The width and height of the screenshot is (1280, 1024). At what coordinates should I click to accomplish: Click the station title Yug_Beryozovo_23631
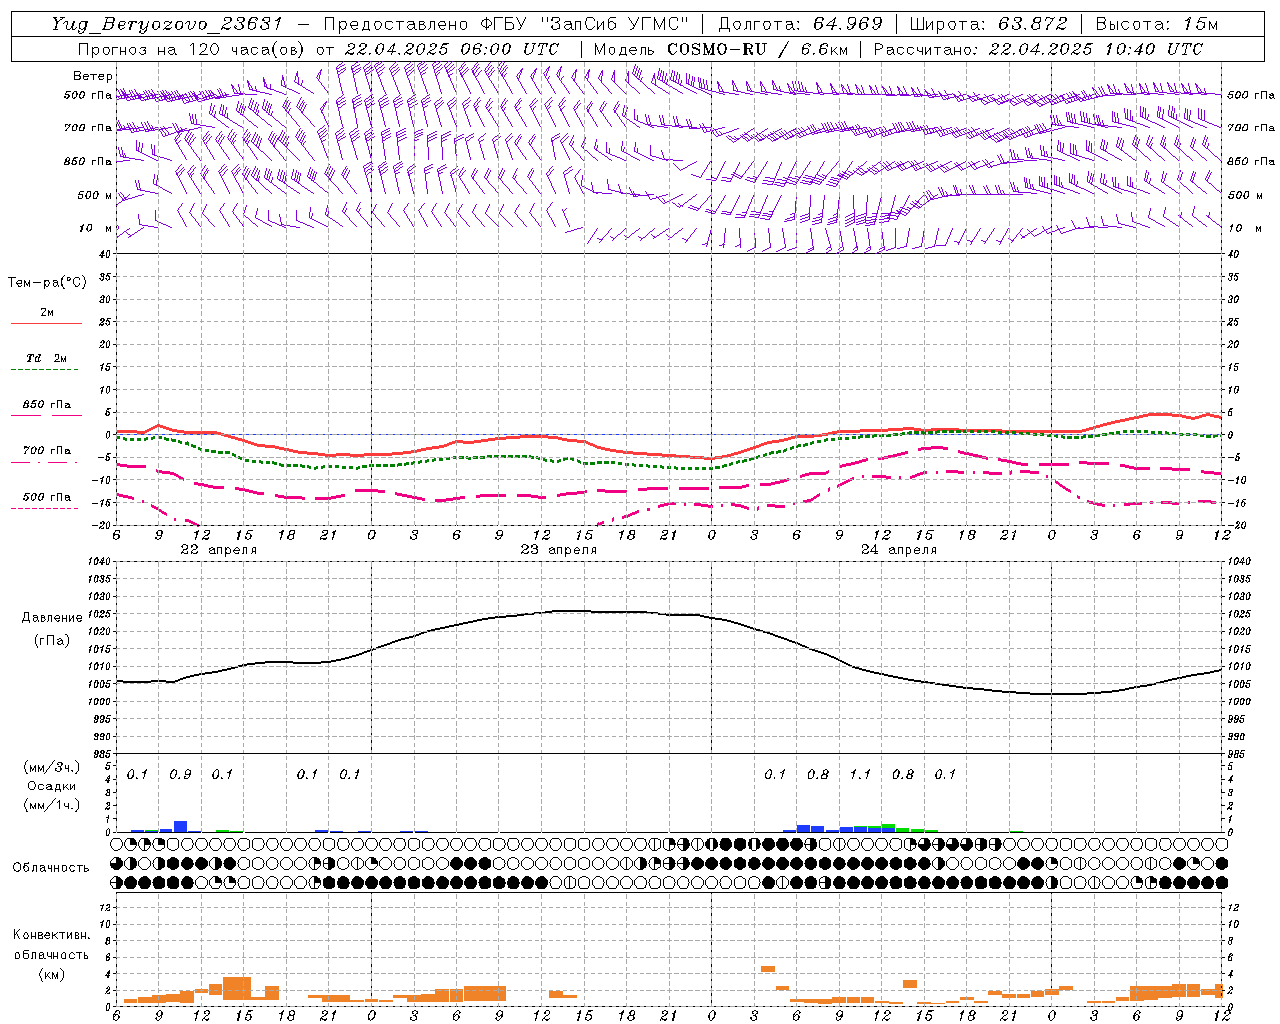[x=167, y=24]
